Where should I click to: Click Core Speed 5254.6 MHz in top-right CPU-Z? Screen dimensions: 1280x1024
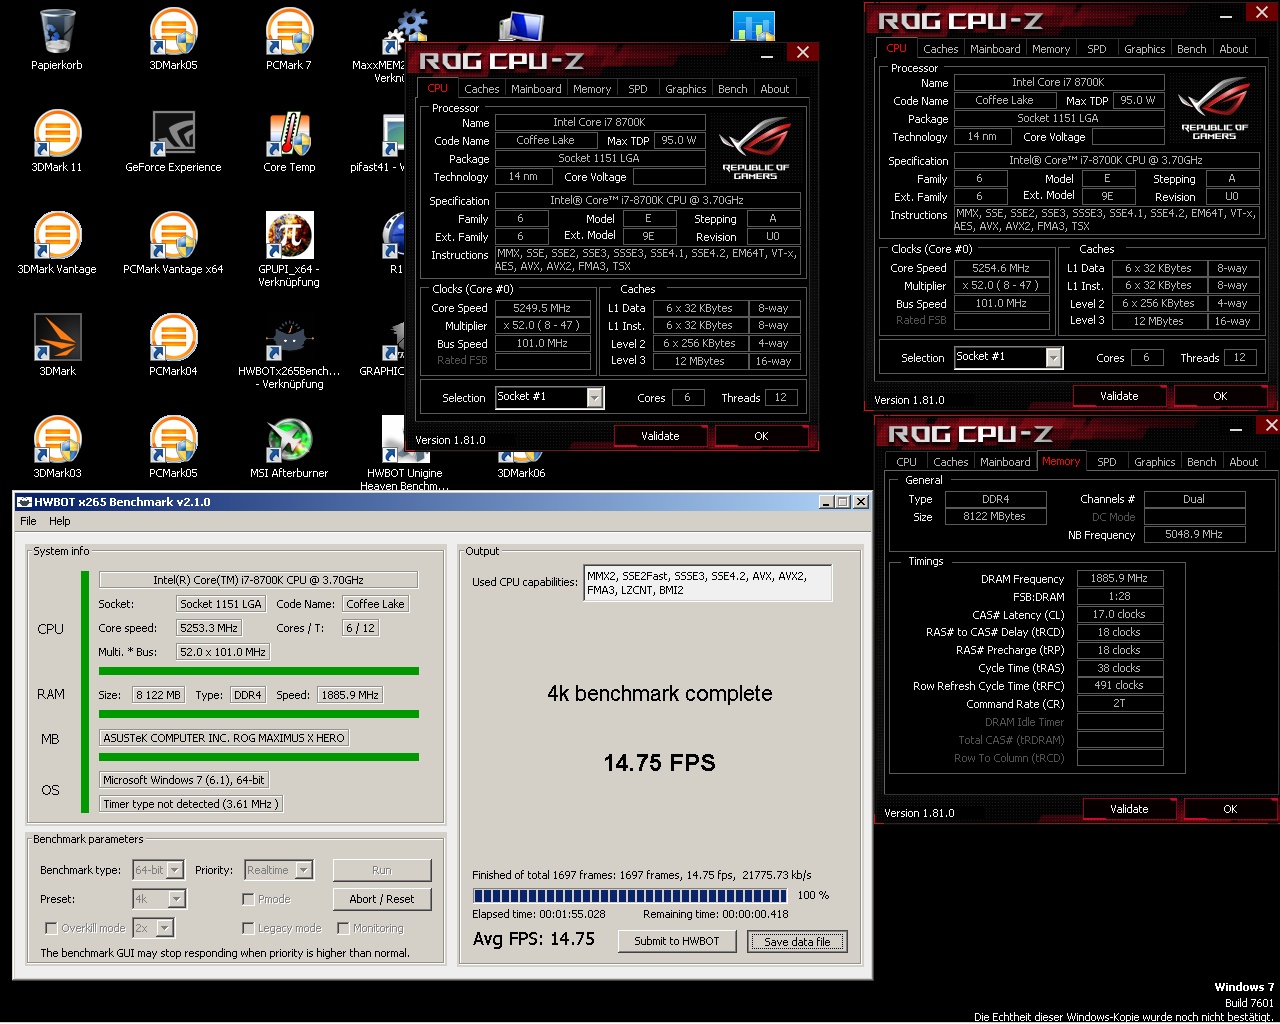1000,268
